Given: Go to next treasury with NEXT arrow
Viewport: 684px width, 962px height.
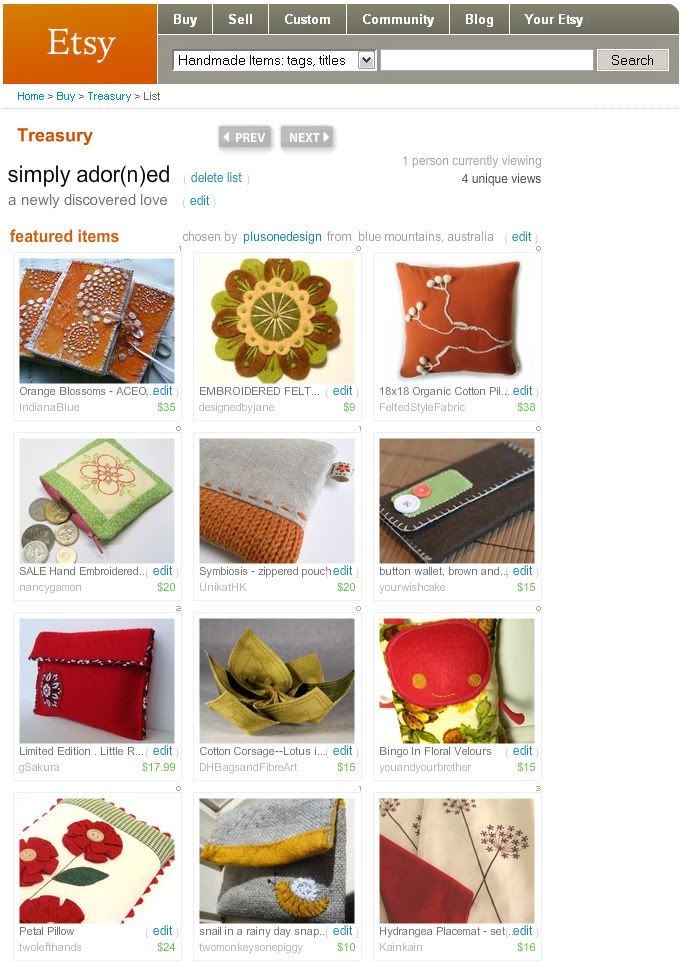Looking at the screenshot, I should [308, 137].
